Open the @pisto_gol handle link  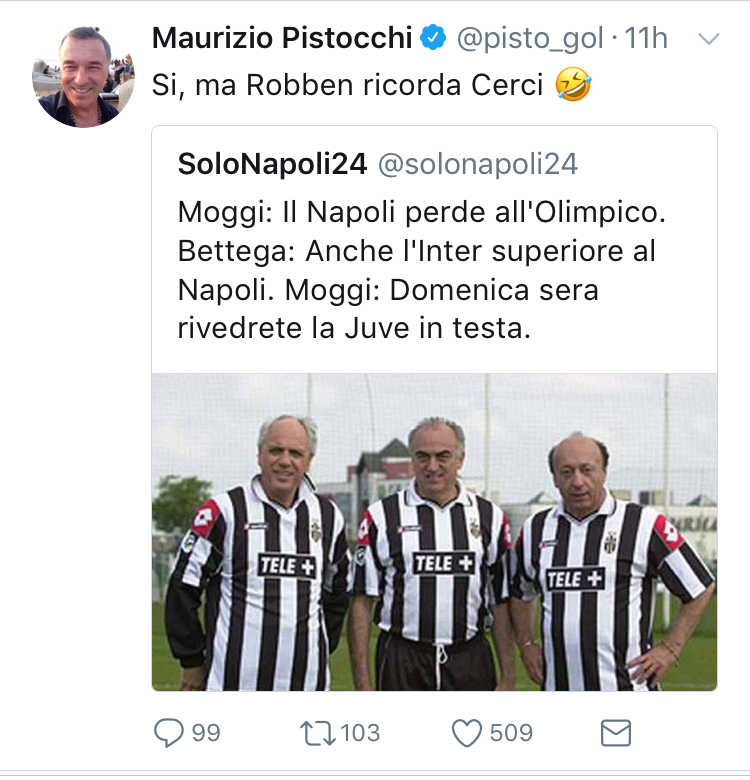[x=530, y=39]
